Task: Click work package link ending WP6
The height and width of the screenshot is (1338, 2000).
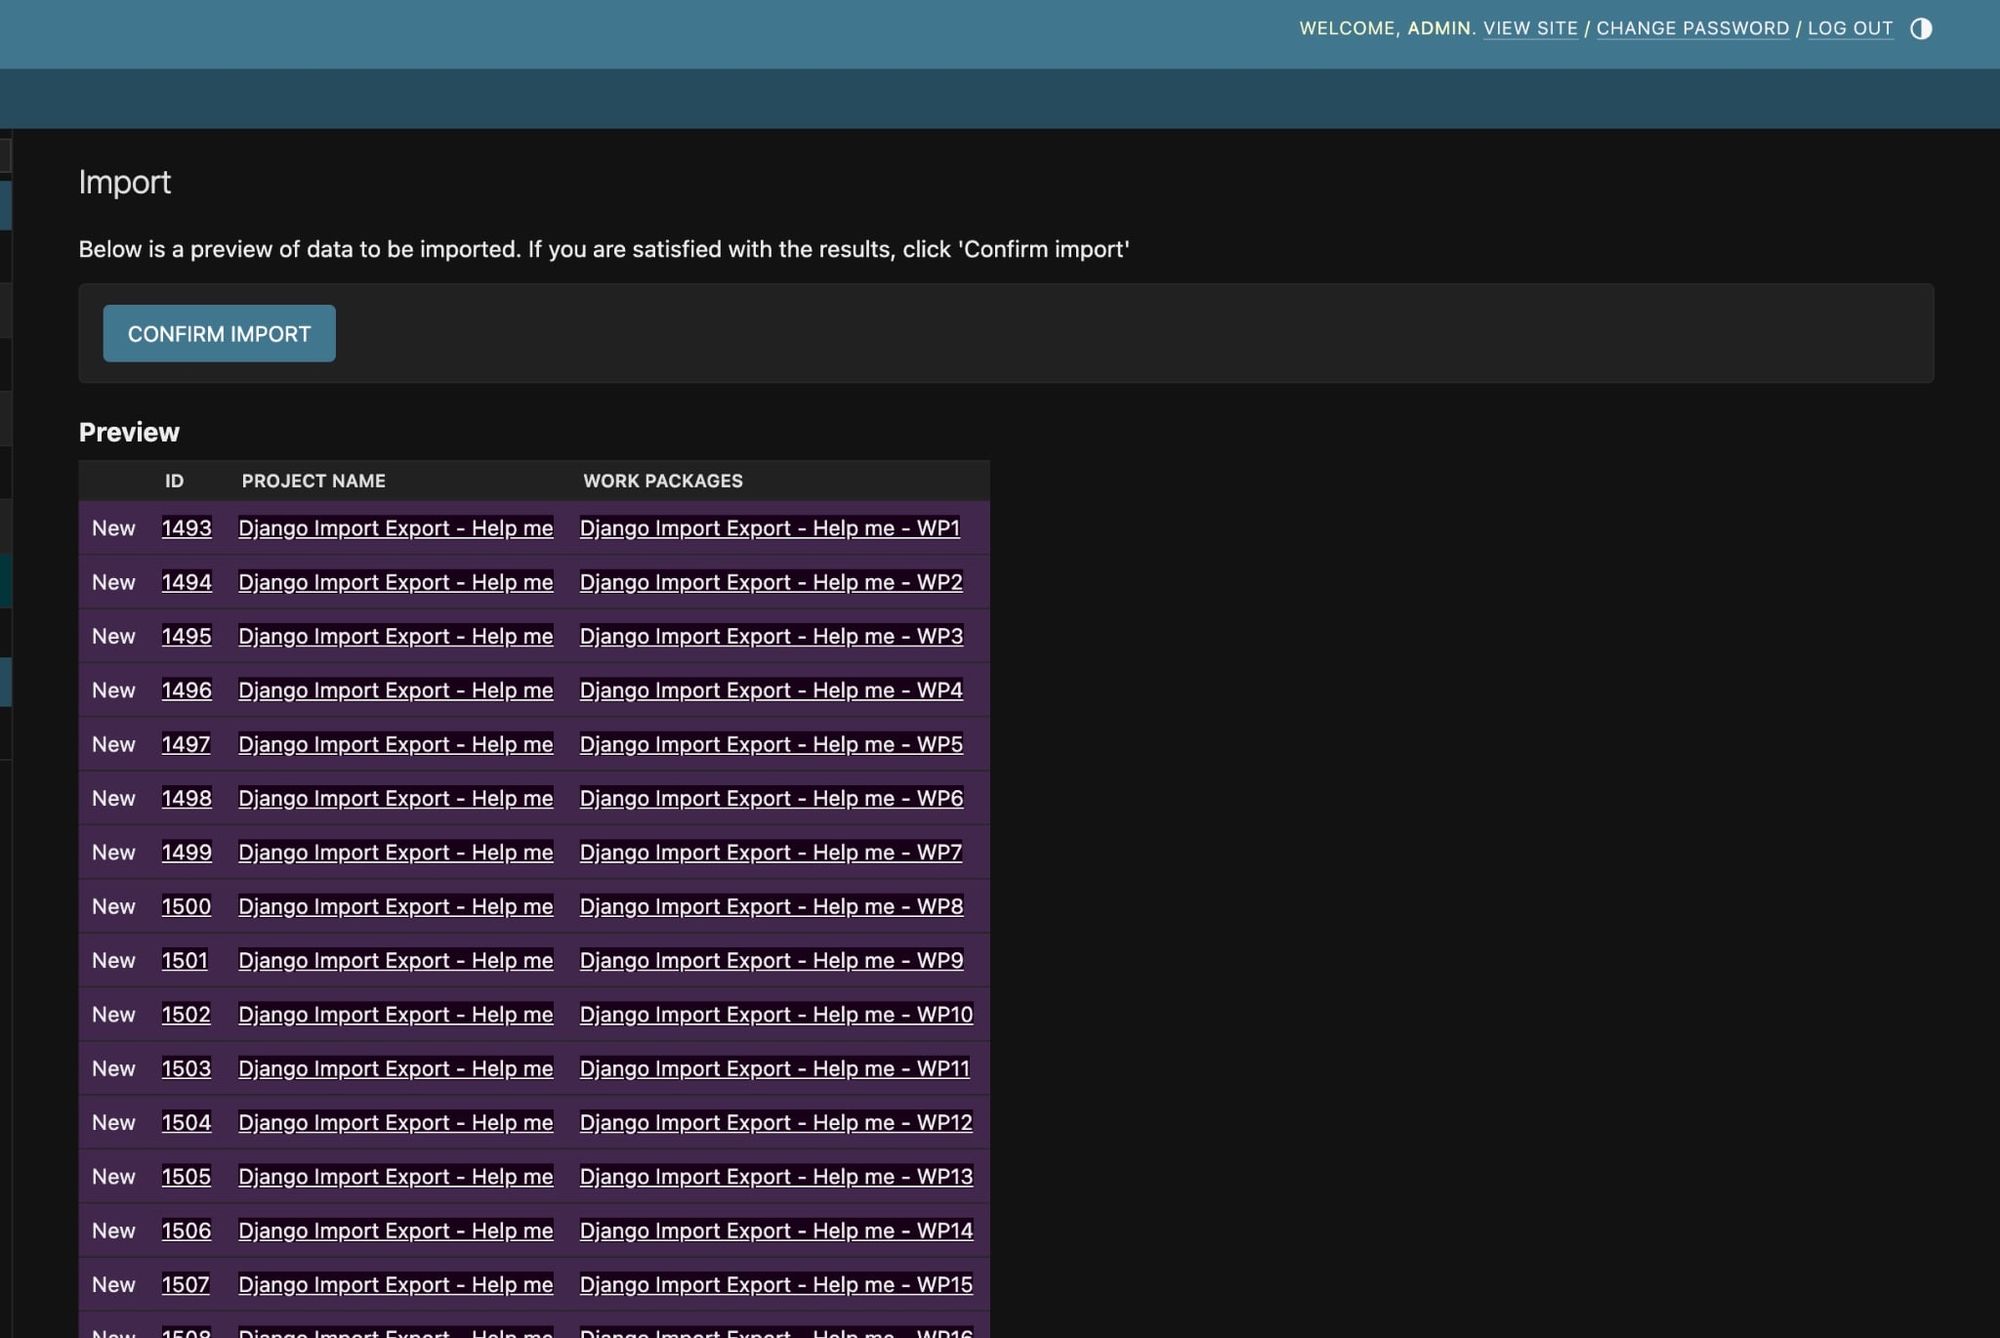Action: [771, 798]
